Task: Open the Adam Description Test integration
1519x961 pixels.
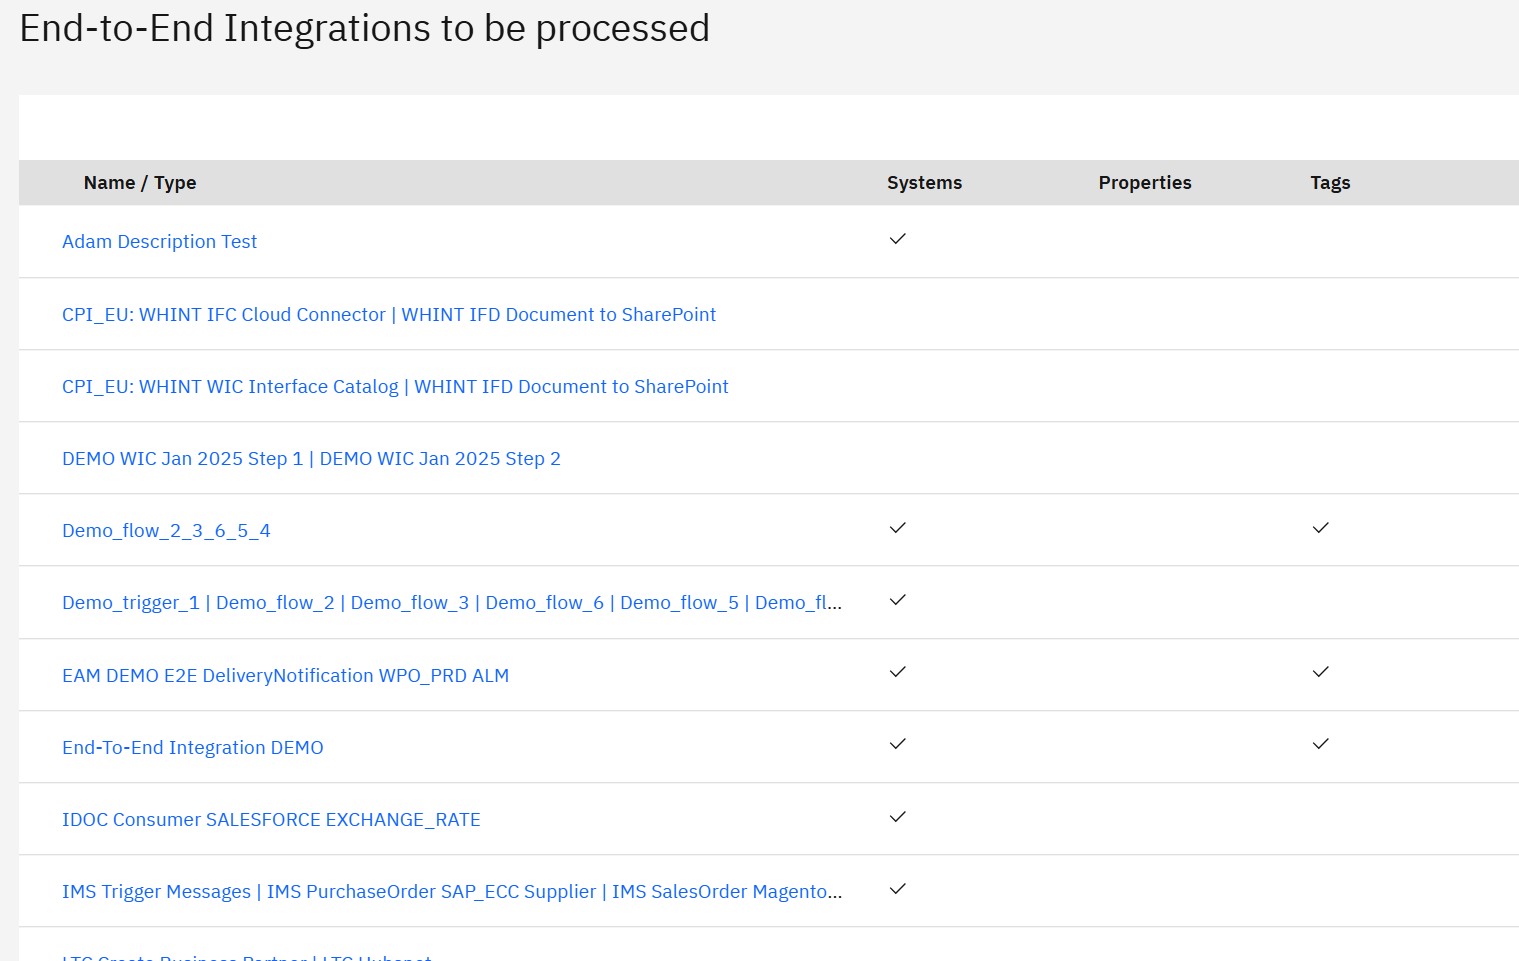Action: 160,242
